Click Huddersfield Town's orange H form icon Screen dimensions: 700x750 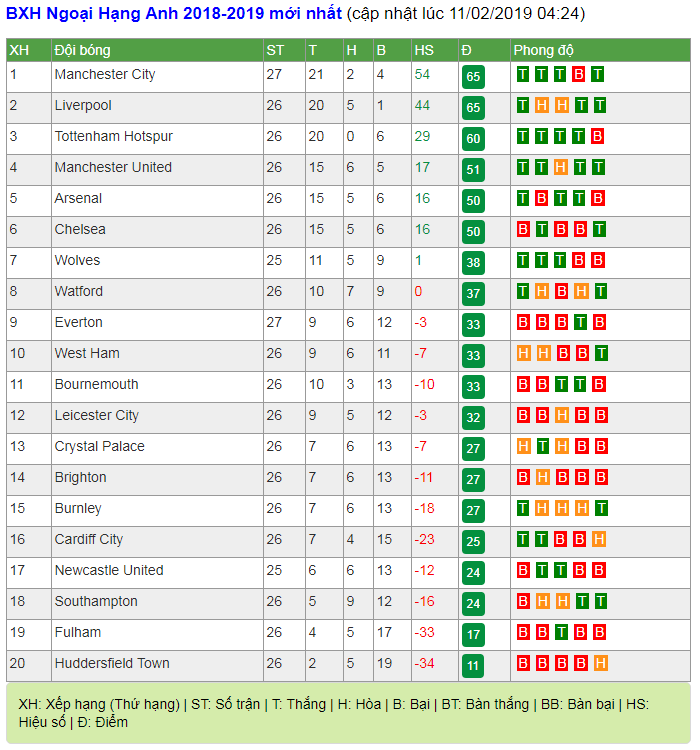point(600,663)
